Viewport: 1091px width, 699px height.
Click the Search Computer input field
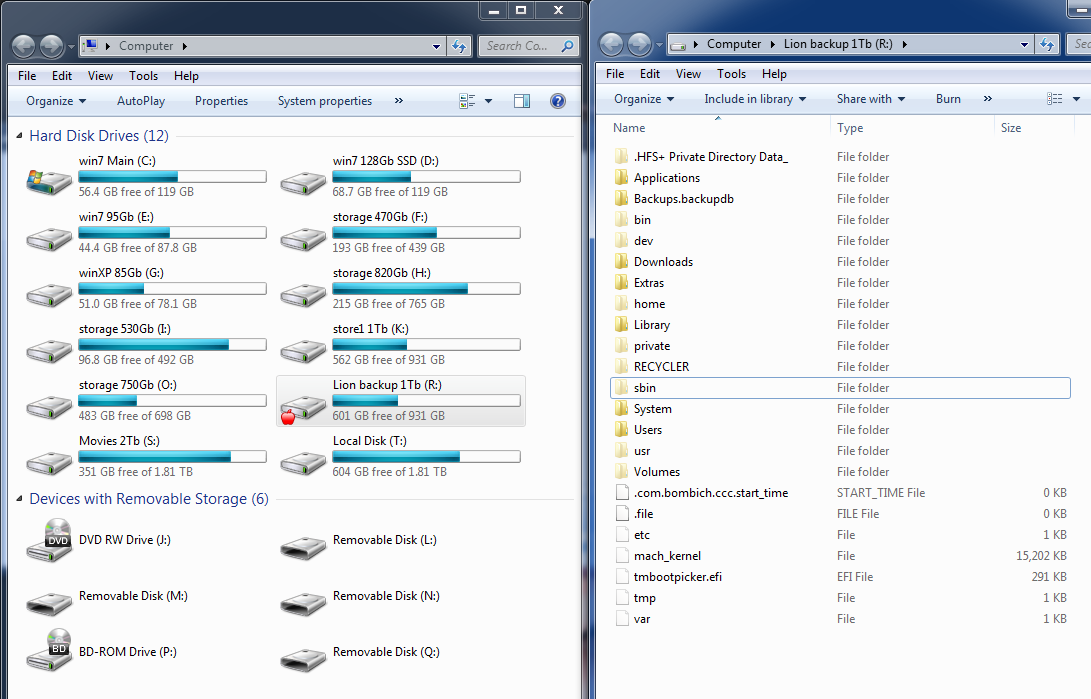click(x=529, y=46)
